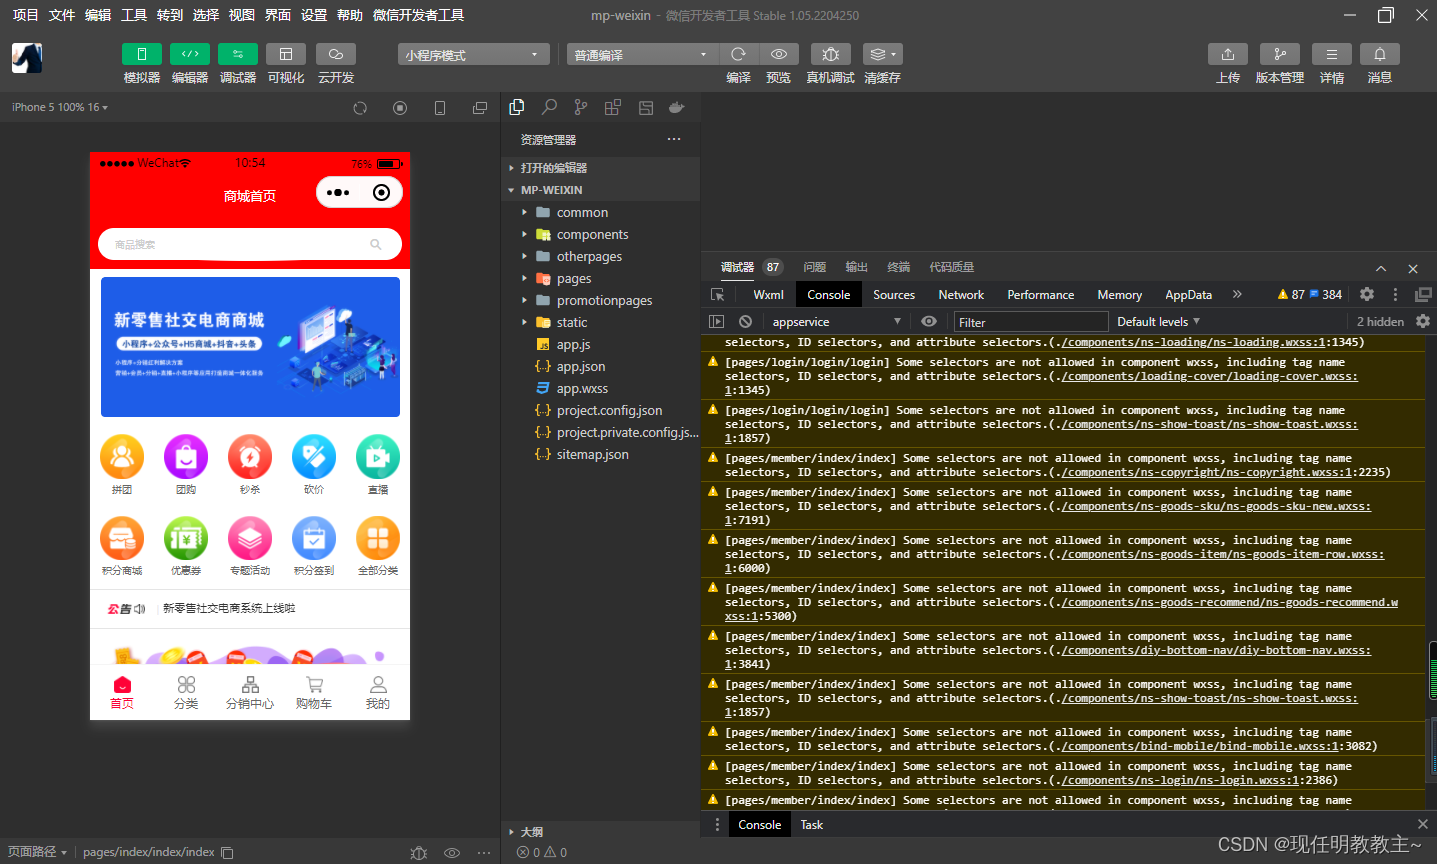Viewport: 1437px width, 864px height.
Task: Collapse the MP-WEIXIN project root
Action: pos(600,190)
